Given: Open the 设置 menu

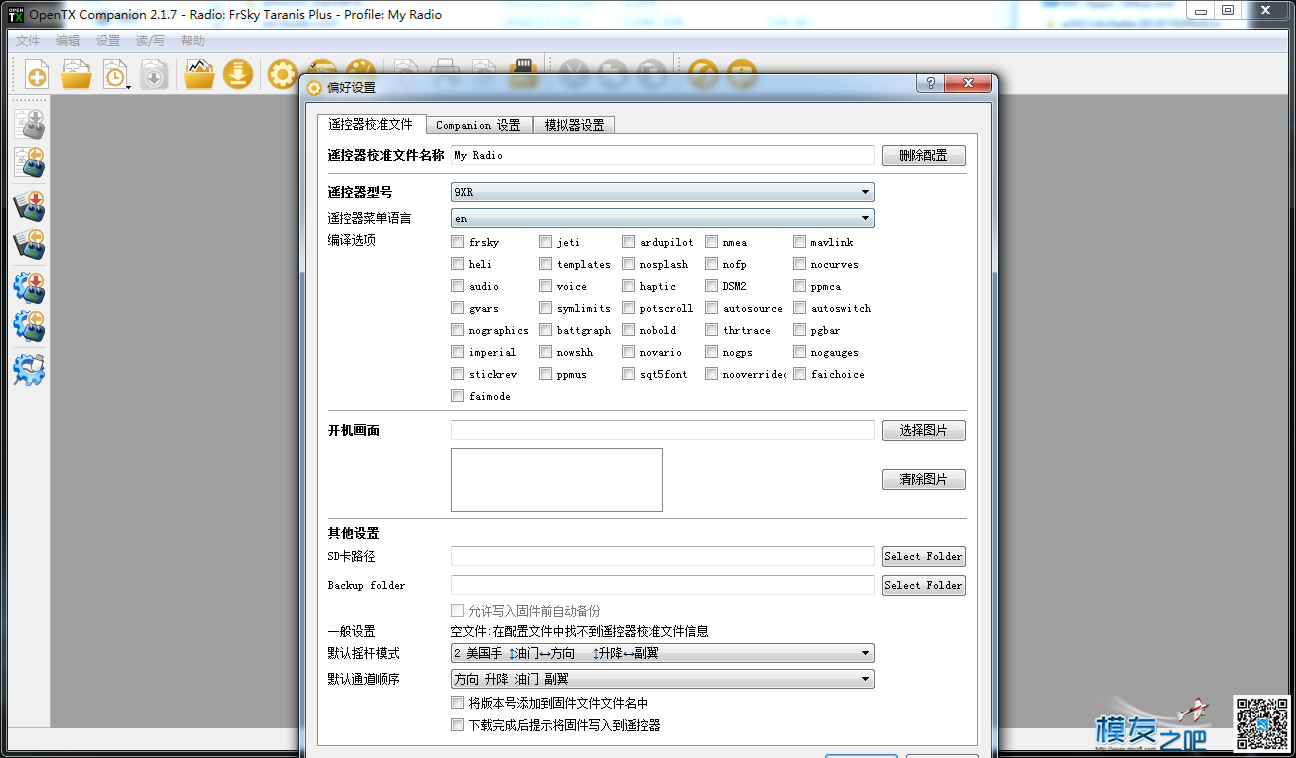Looking at the screenshot, I should pos(108,41).
